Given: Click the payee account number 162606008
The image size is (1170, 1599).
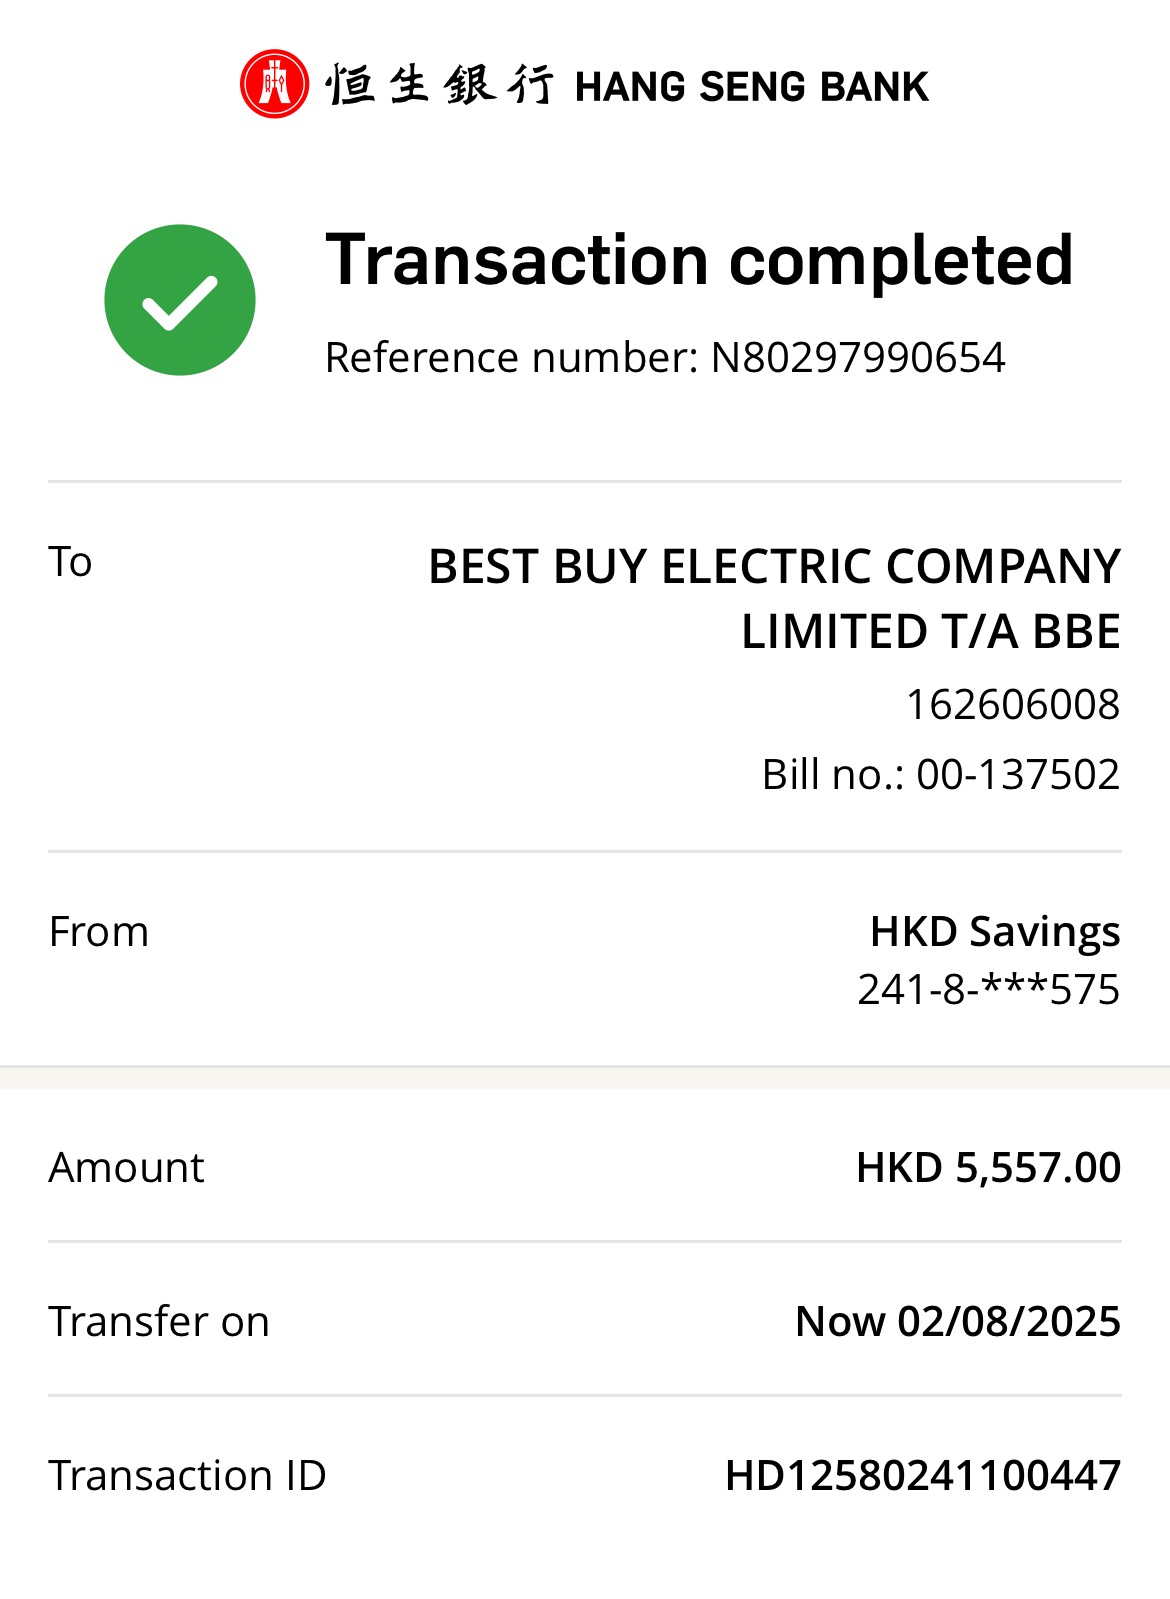Looking at the screenshot, I should [1012, 705].
